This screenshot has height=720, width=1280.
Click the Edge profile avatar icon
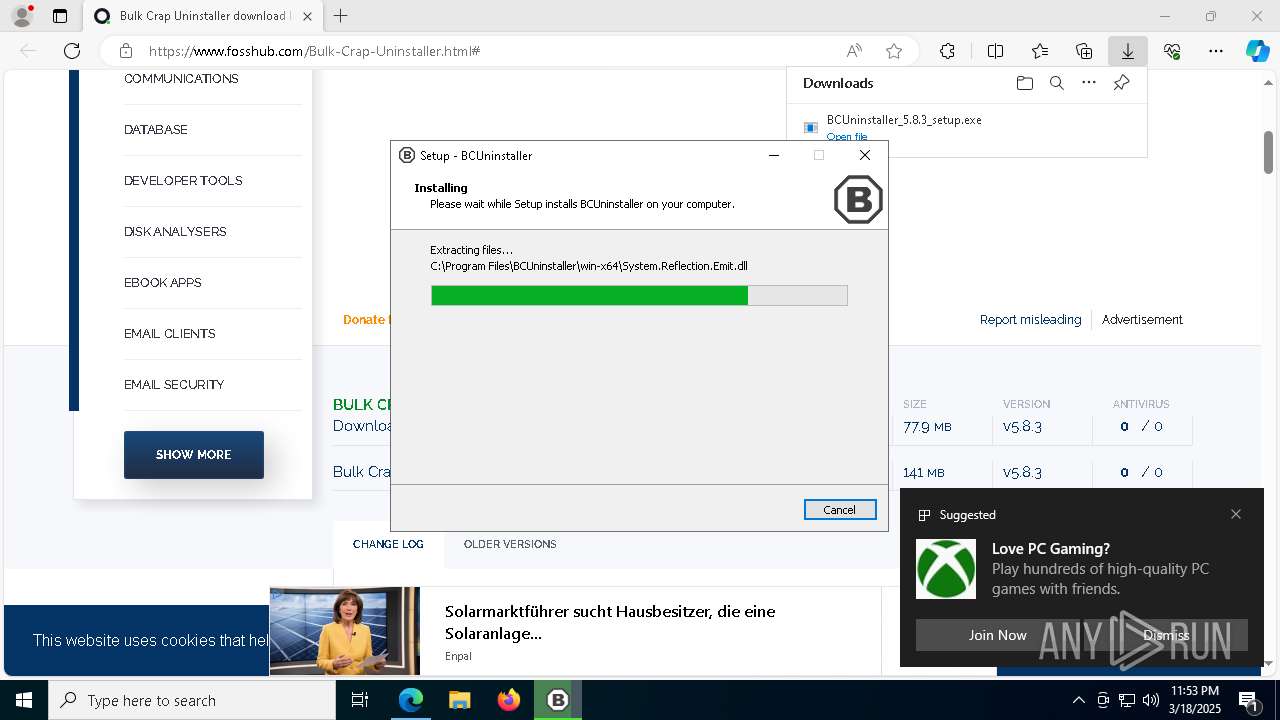[x=21, y=16]
